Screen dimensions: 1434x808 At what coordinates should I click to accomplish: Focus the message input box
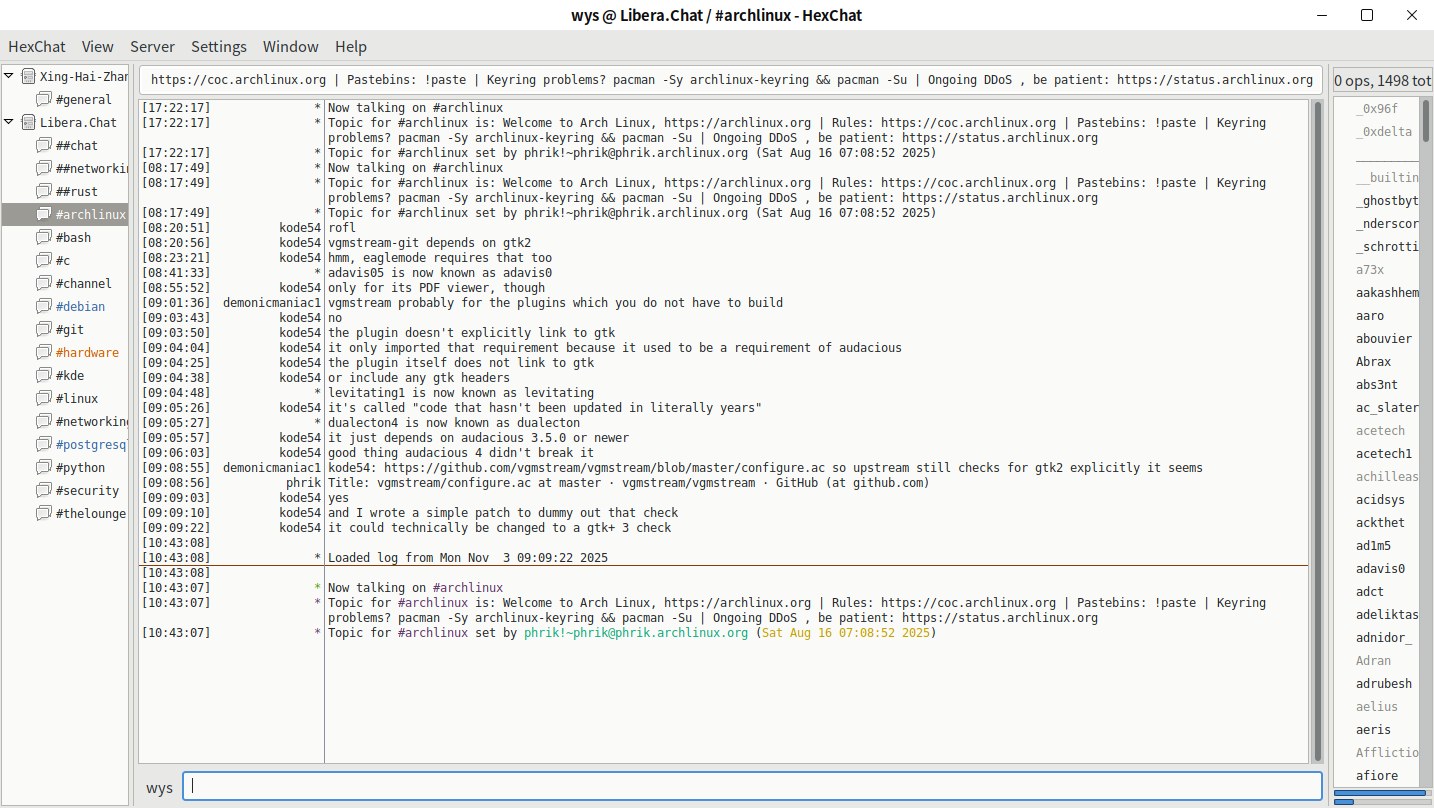[x=752, y=786]
